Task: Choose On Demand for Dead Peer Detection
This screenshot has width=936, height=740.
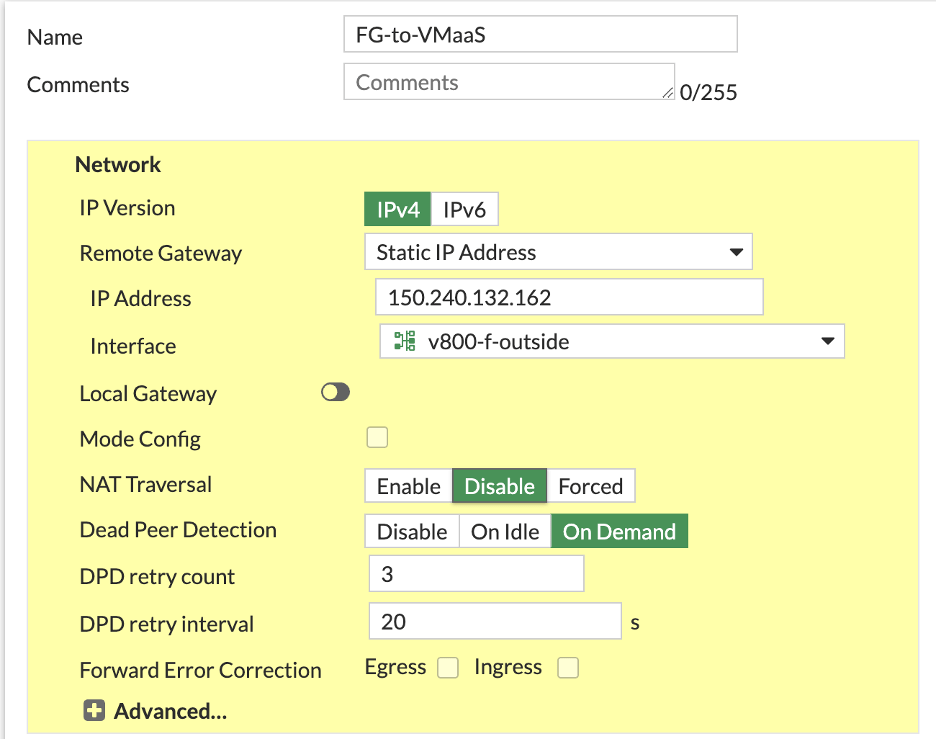Action: pos(619,532)
